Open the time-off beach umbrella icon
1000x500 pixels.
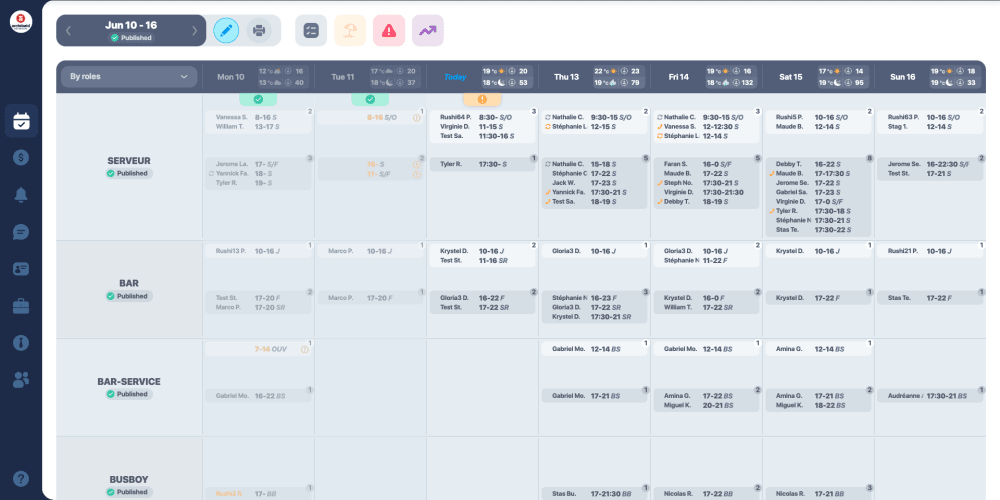tap(350, 31)
